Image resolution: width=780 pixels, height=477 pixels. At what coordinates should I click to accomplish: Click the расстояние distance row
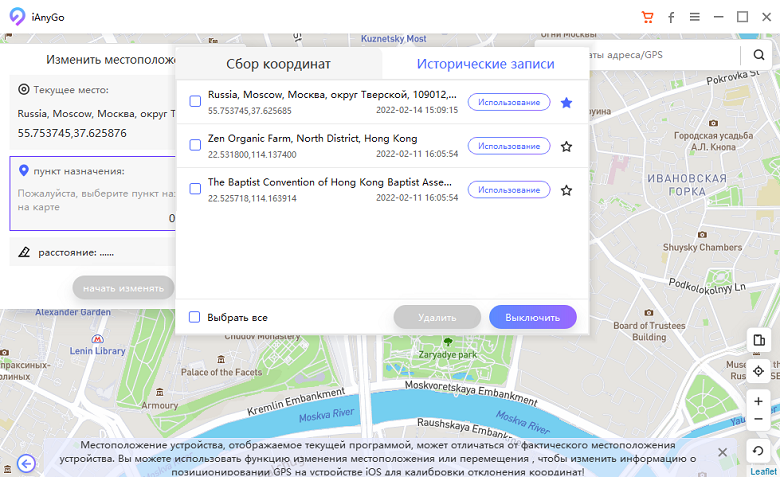[x=93, y=252]
